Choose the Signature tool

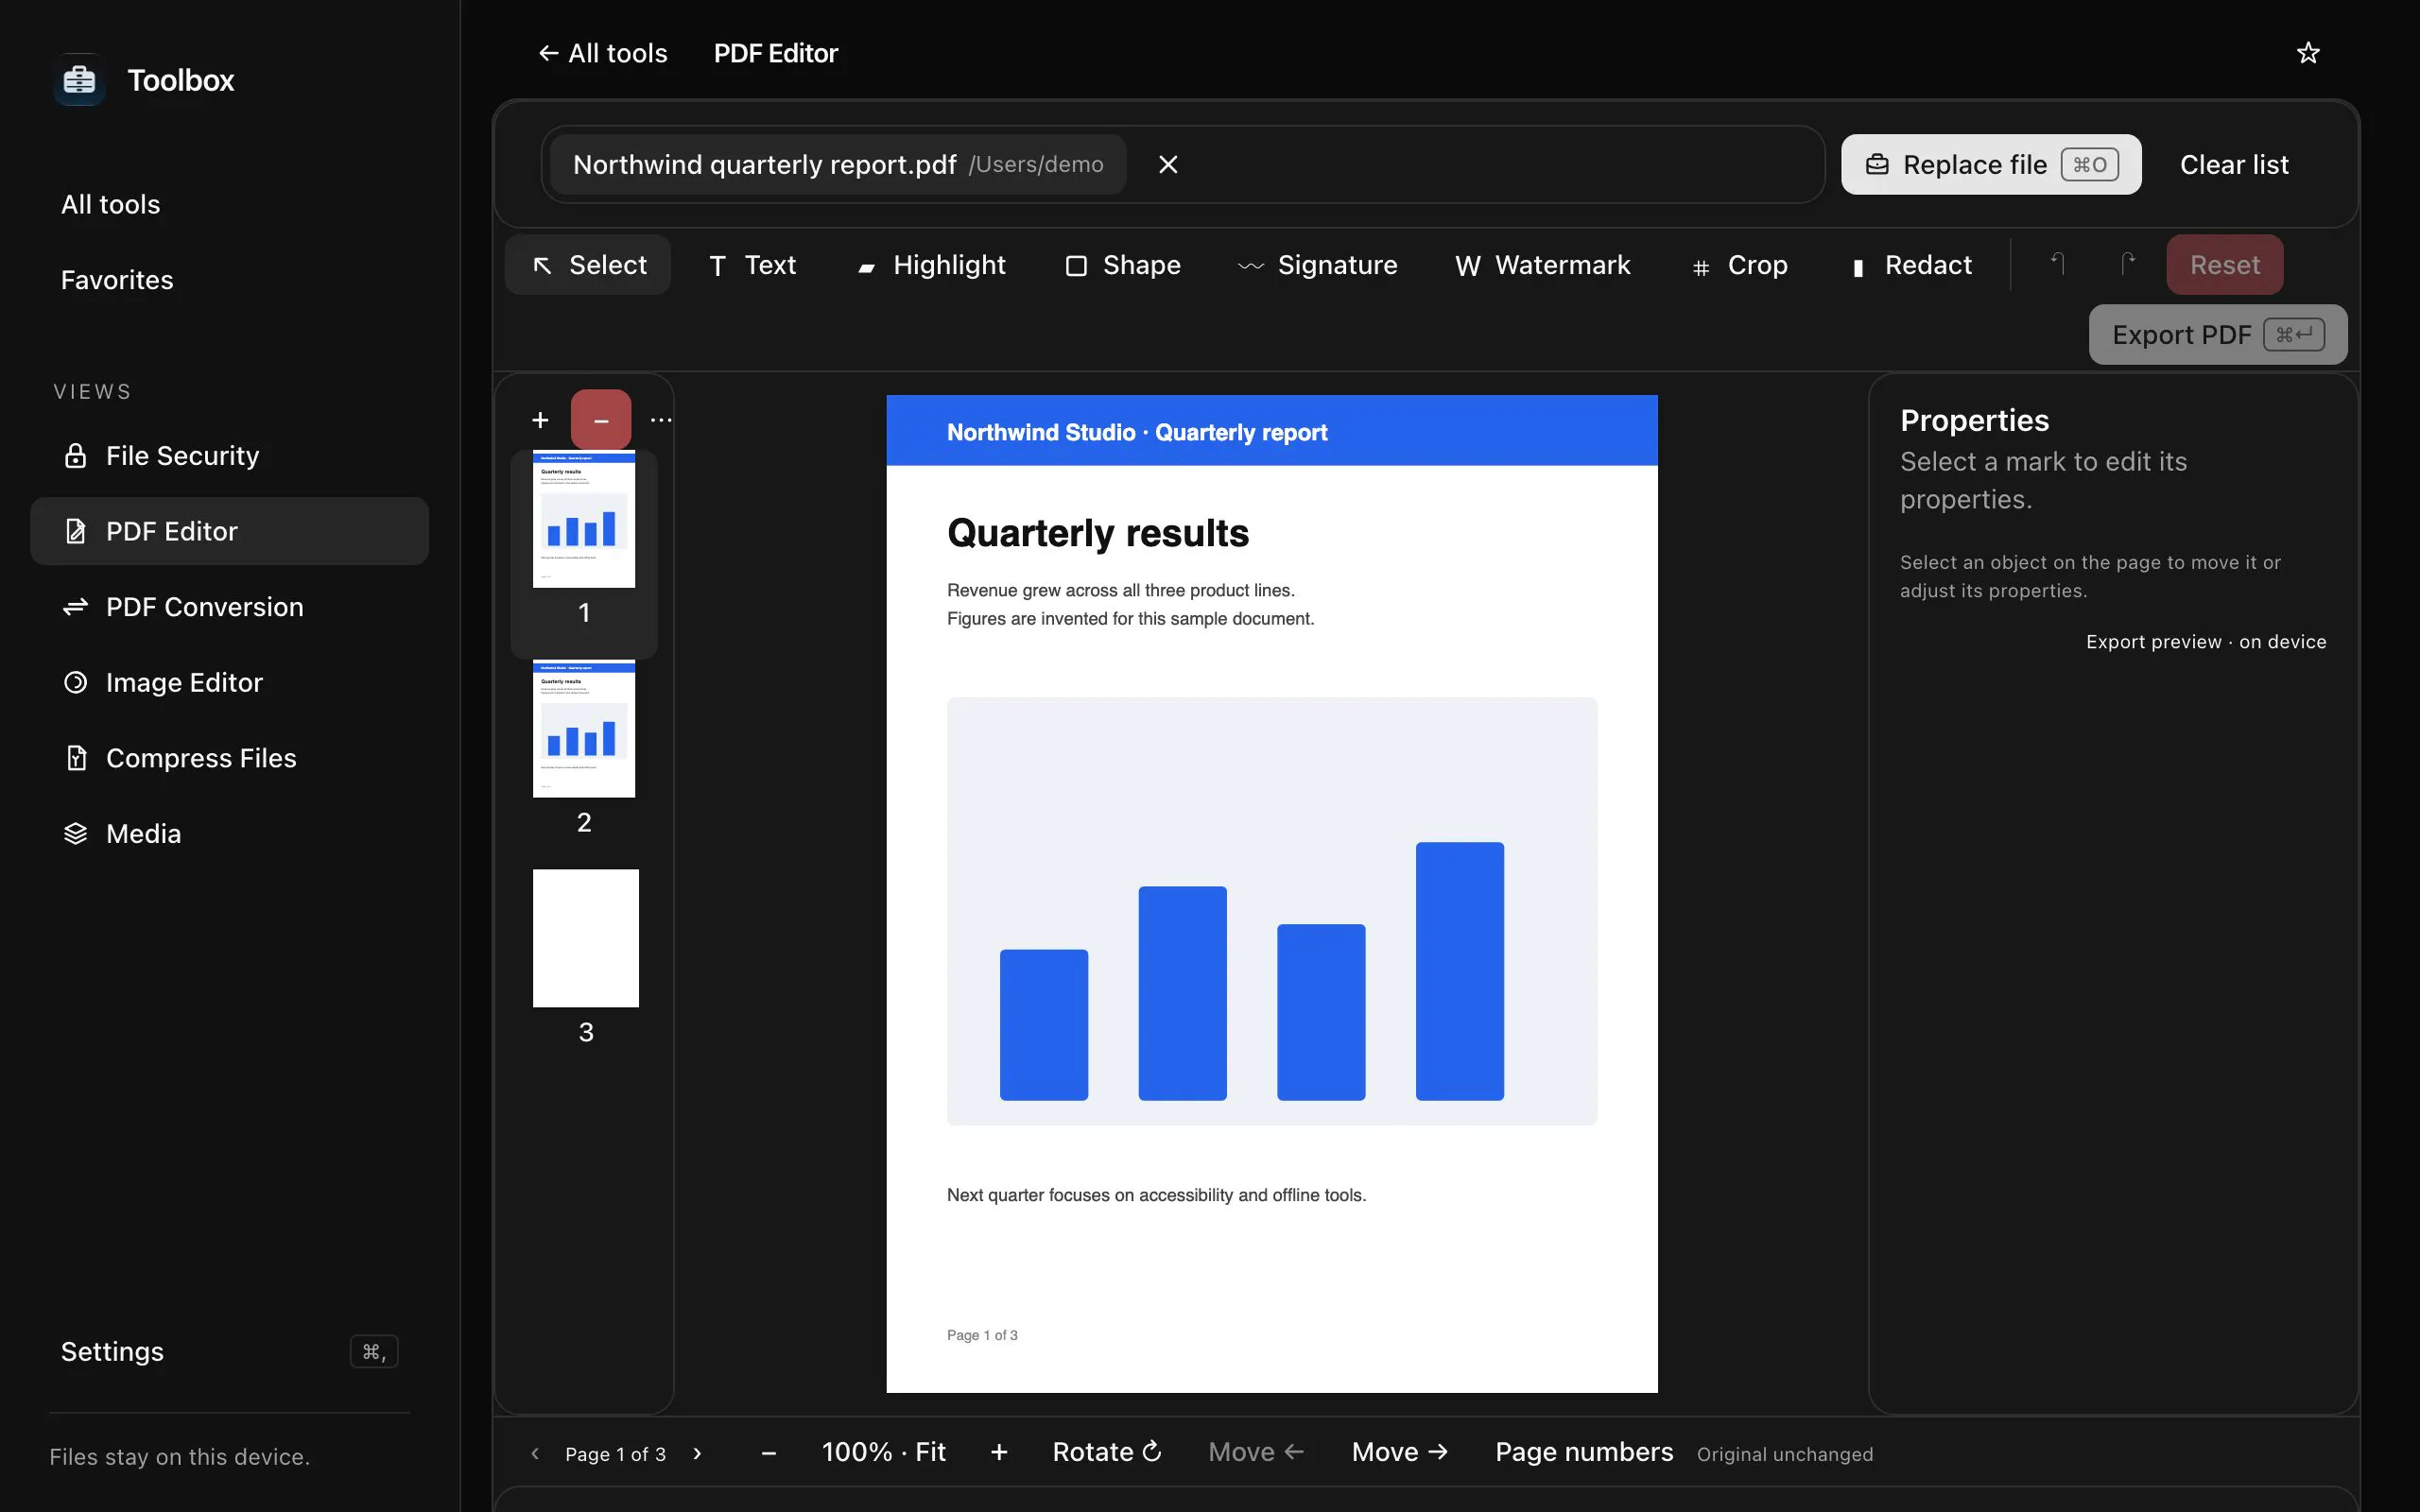click(1317, 265)
